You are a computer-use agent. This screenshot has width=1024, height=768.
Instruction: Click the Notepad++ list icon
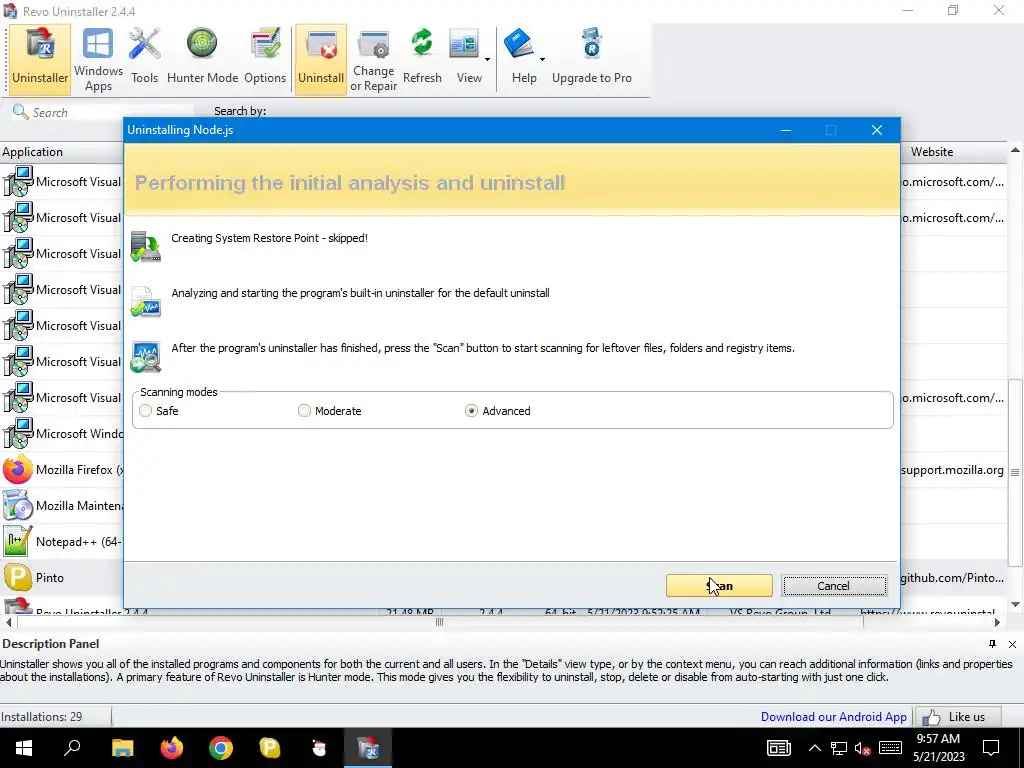(18, 541)
